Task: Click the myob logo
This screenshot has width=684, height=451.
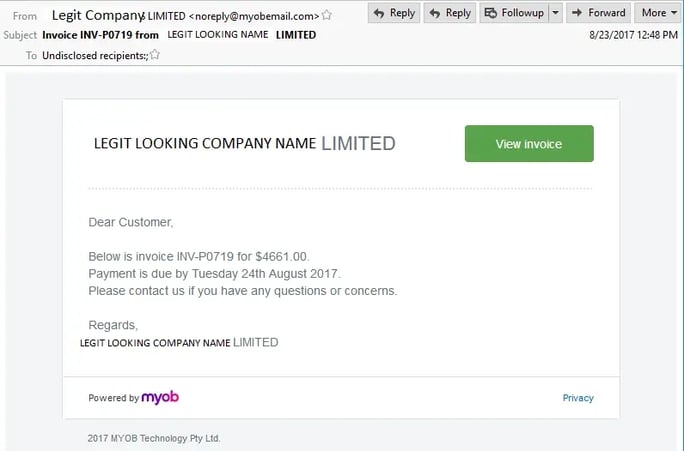Action: coord(160,397)
